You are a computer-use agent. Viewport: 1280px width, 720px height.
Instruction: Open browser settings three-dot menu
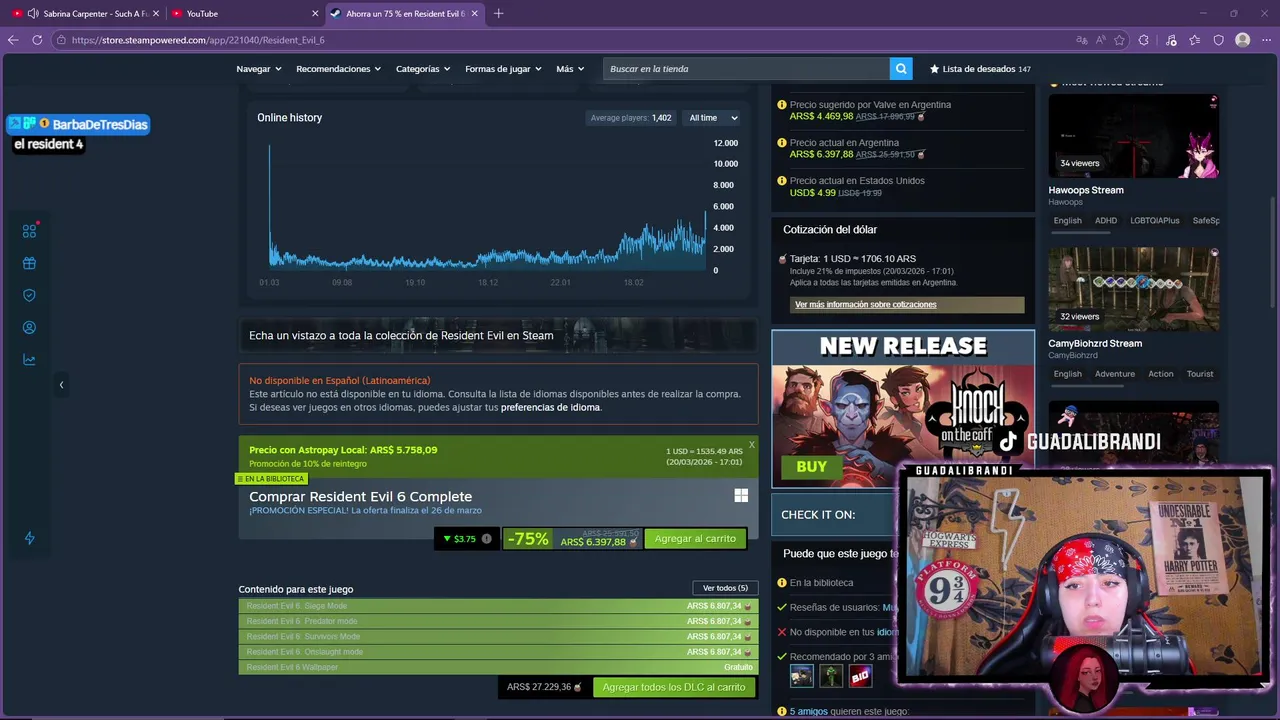(x=1266, y=40)
